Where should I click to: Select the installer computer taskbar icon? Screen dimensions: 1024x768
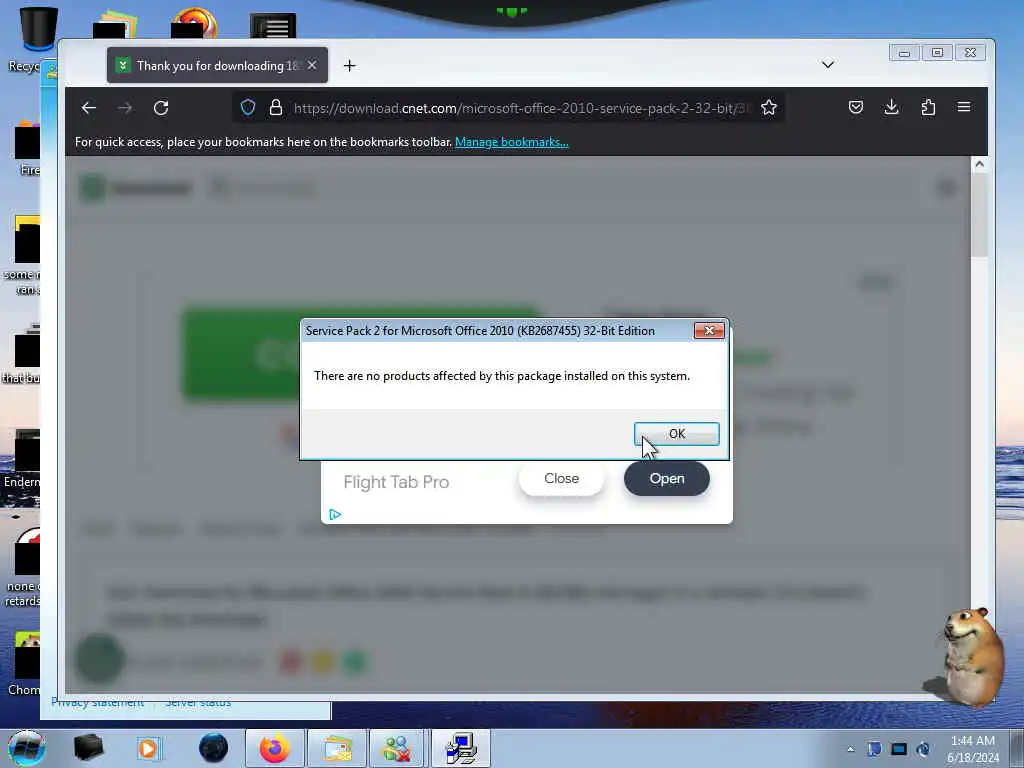tap(461, 748)
